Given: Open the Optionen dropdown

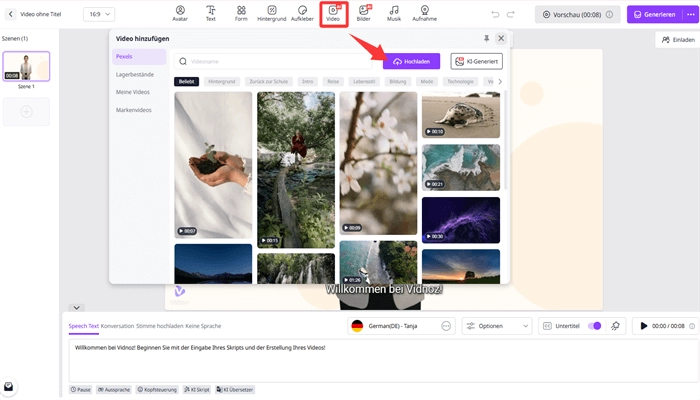Looking at the screenshot, I should coord(497,326).
